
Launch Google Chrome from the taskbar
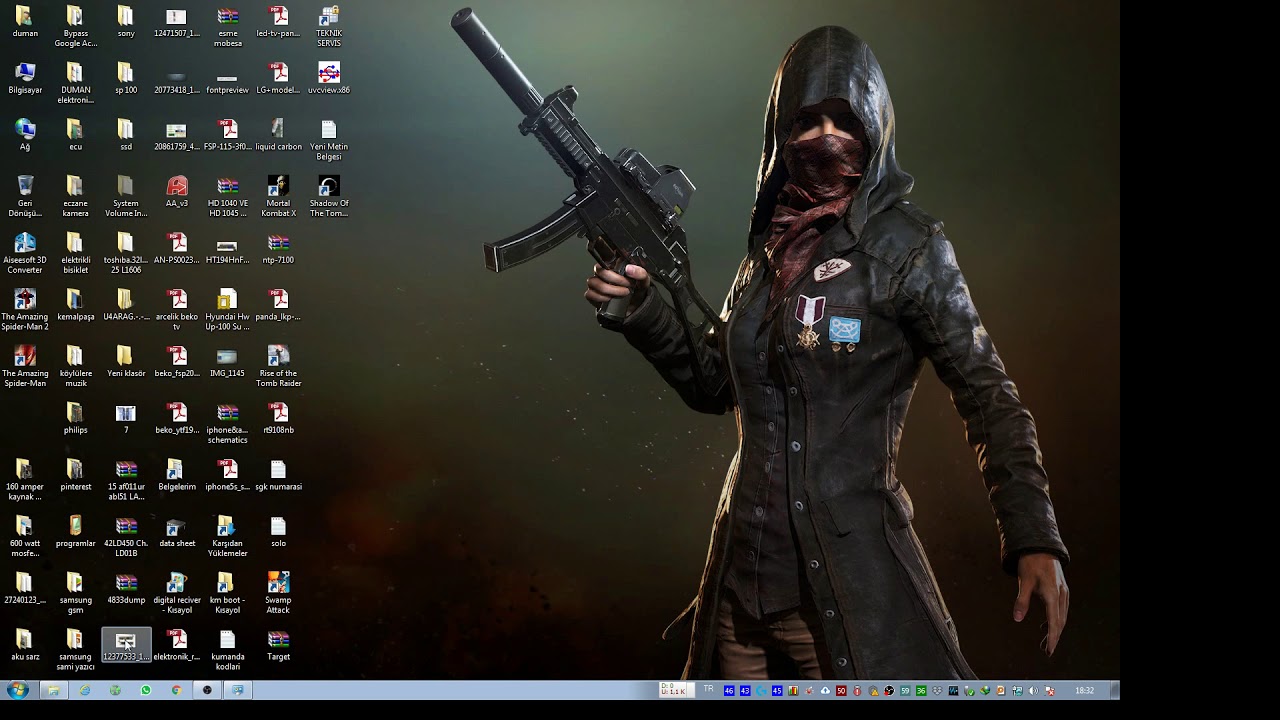[176, 690]
